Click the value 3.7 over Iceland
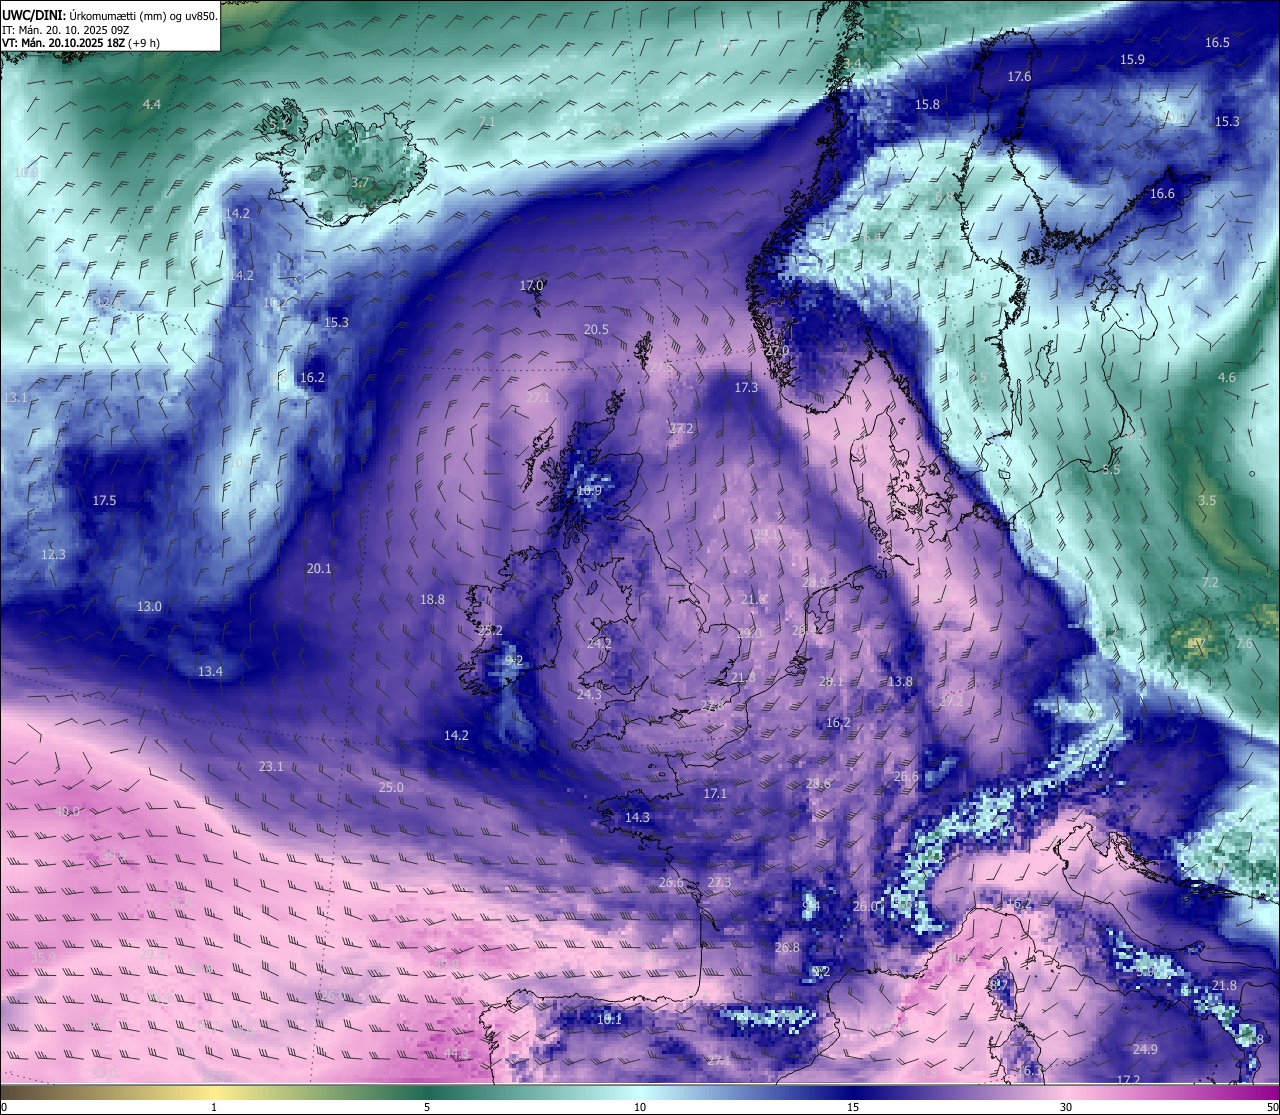Viewport: 1280px width, 1115px height. [x=360, y=183]
